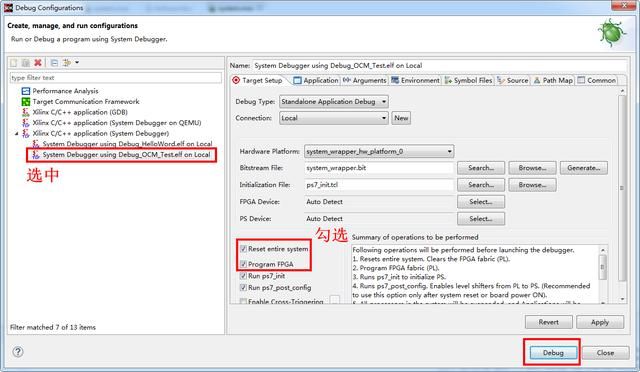The width and height of the screenshot is (640, 372).
Task: Click the Debug button
Action: tap(553, 352)
